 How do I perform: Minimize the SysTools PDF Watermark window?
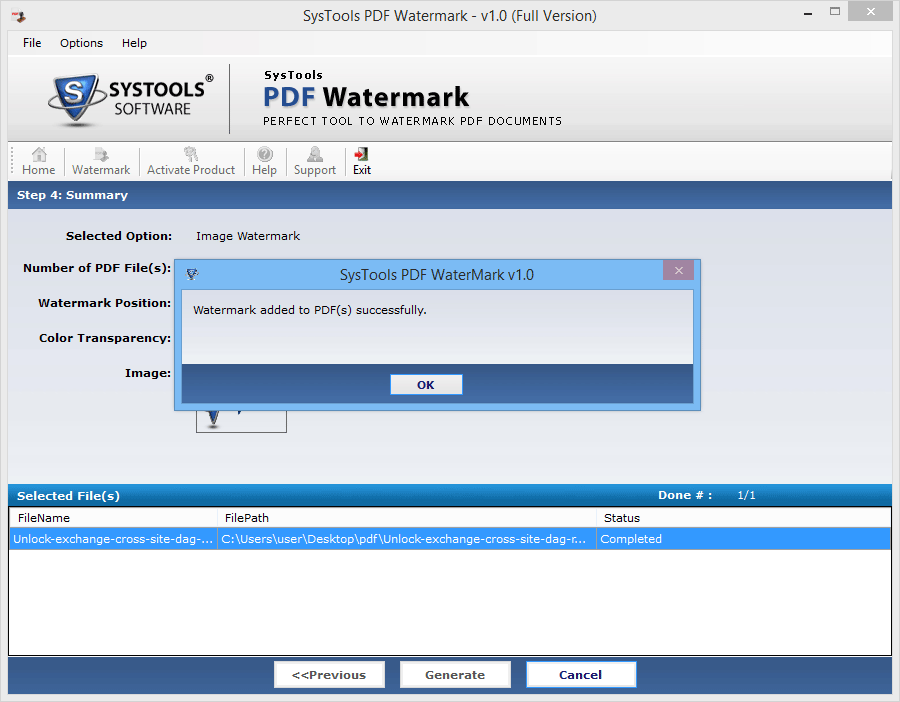click(808, 13)
